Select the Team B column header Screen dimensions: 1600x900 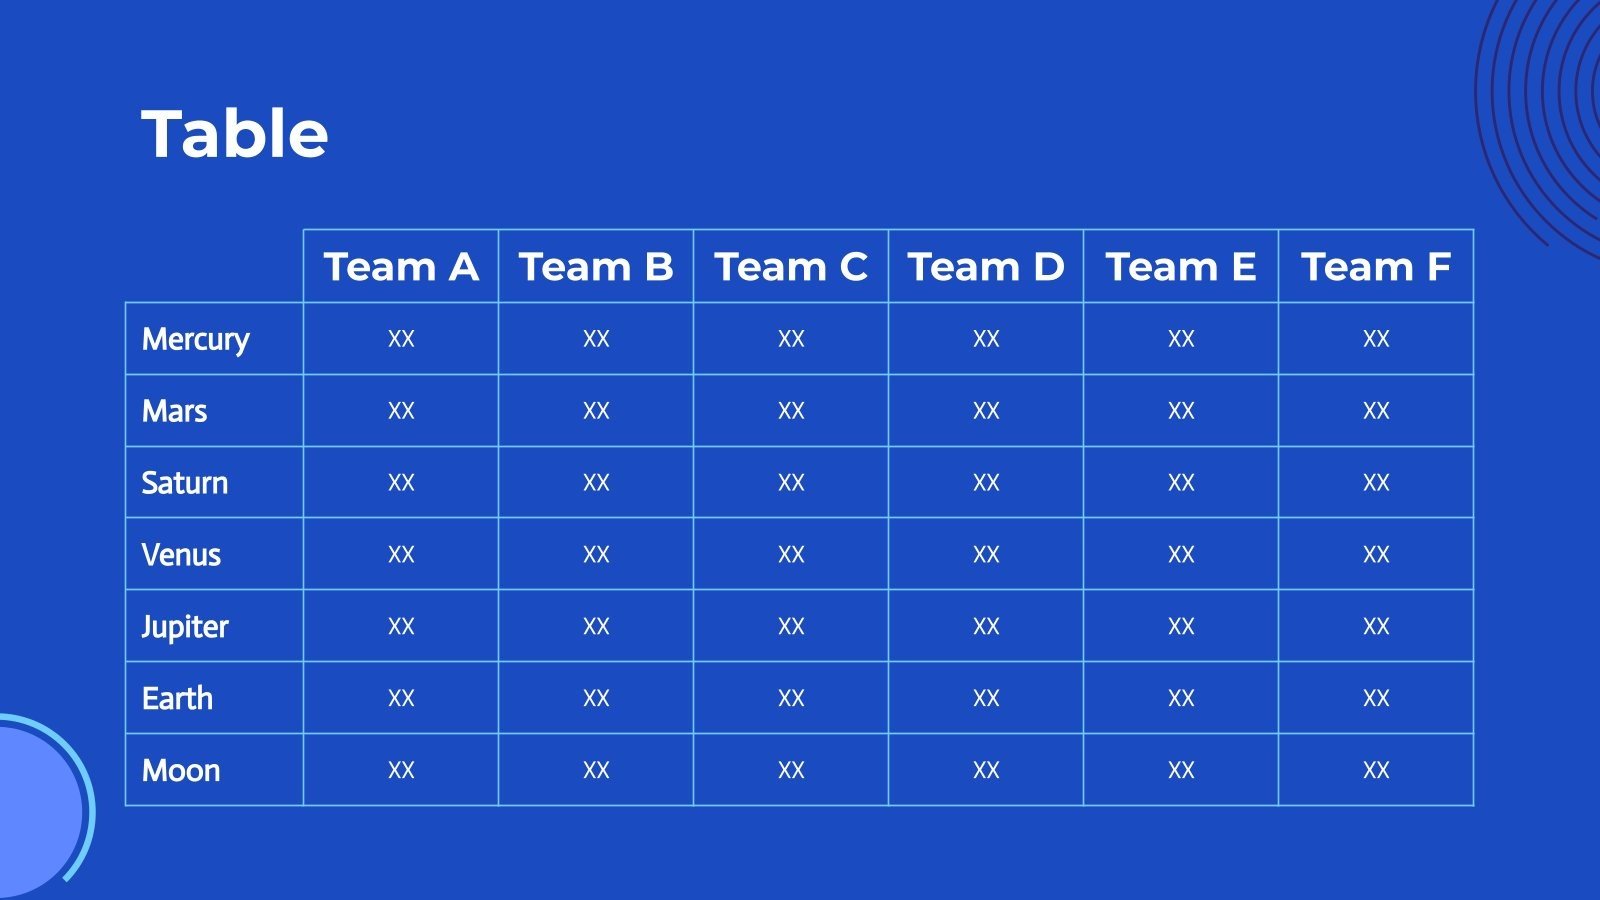click(x=596, y=267)
